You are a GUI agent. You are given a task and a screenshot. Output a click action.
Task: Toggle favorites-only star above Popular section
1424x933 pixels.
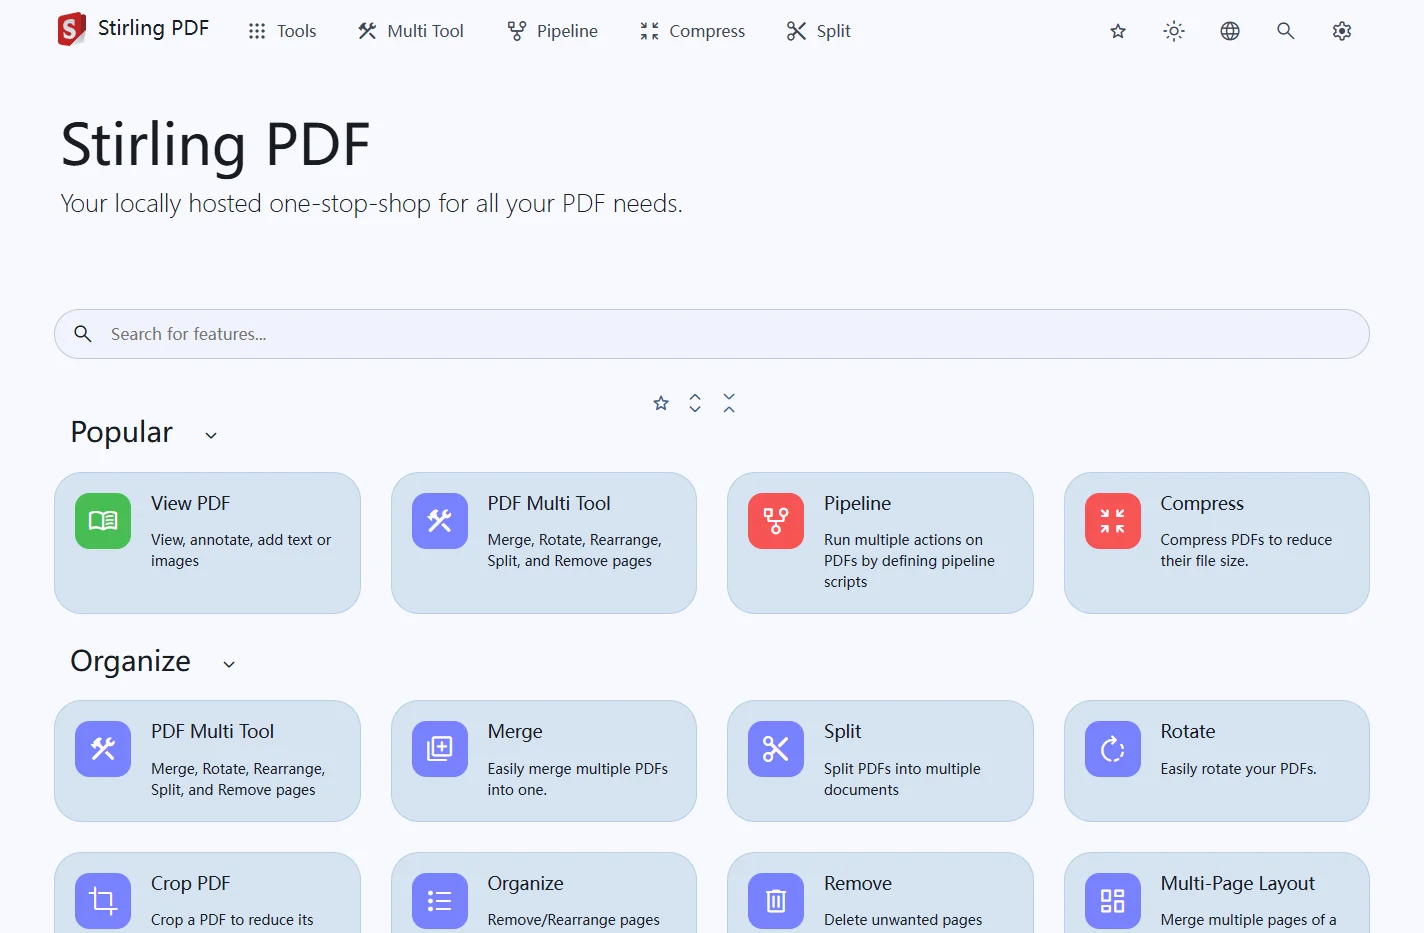(661, 403)
